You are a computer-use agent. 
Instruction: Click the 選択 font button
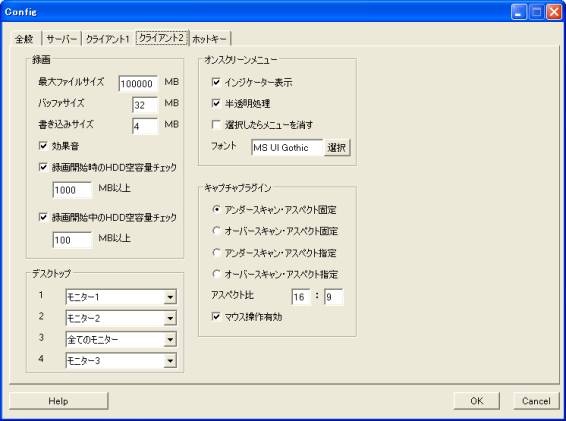pos(337,148)
